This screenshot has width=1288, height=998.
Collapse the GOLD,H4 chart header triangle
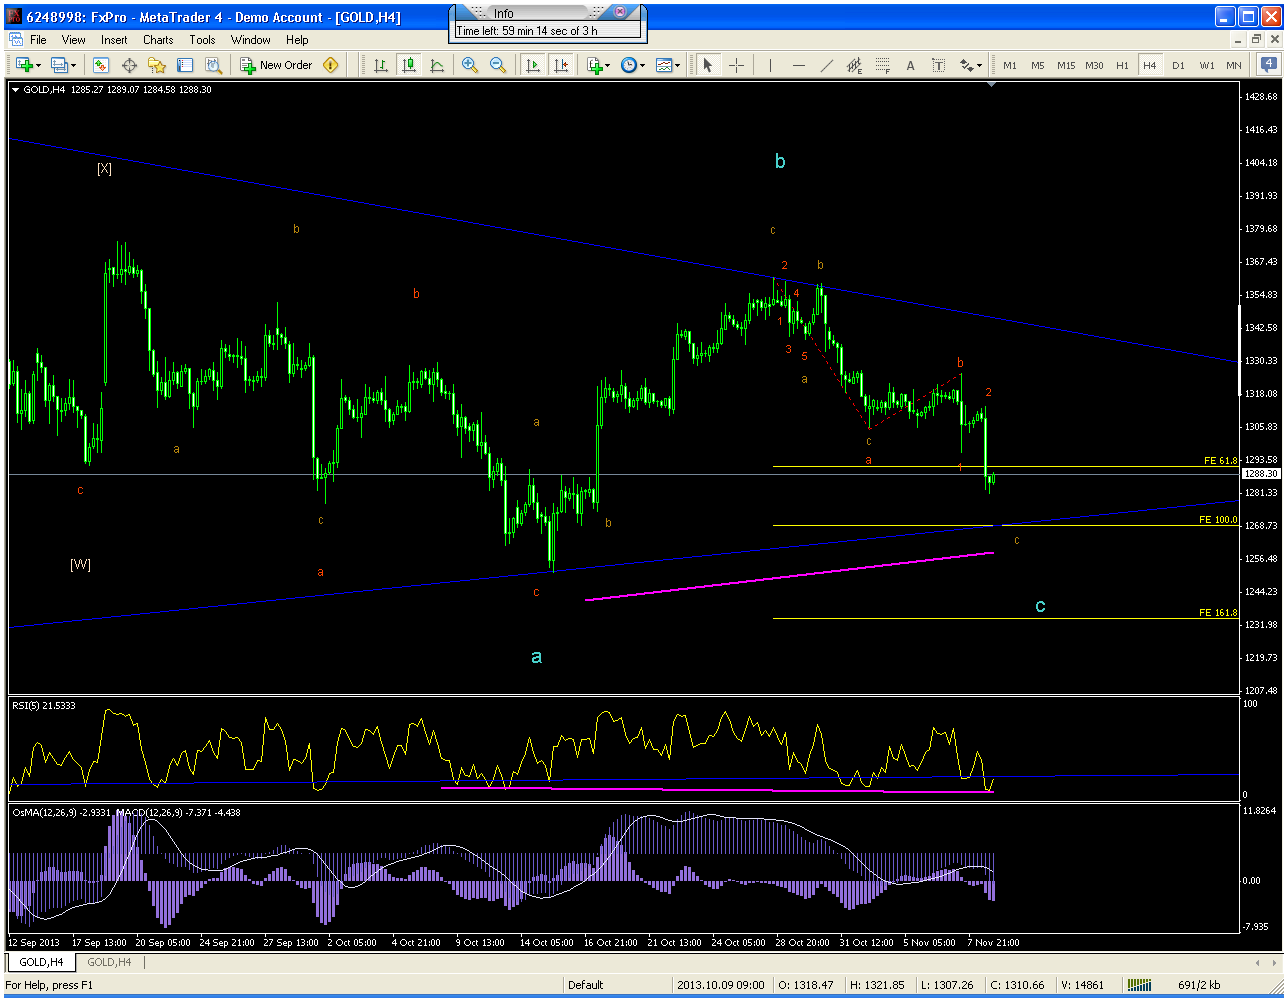(15, 89)
